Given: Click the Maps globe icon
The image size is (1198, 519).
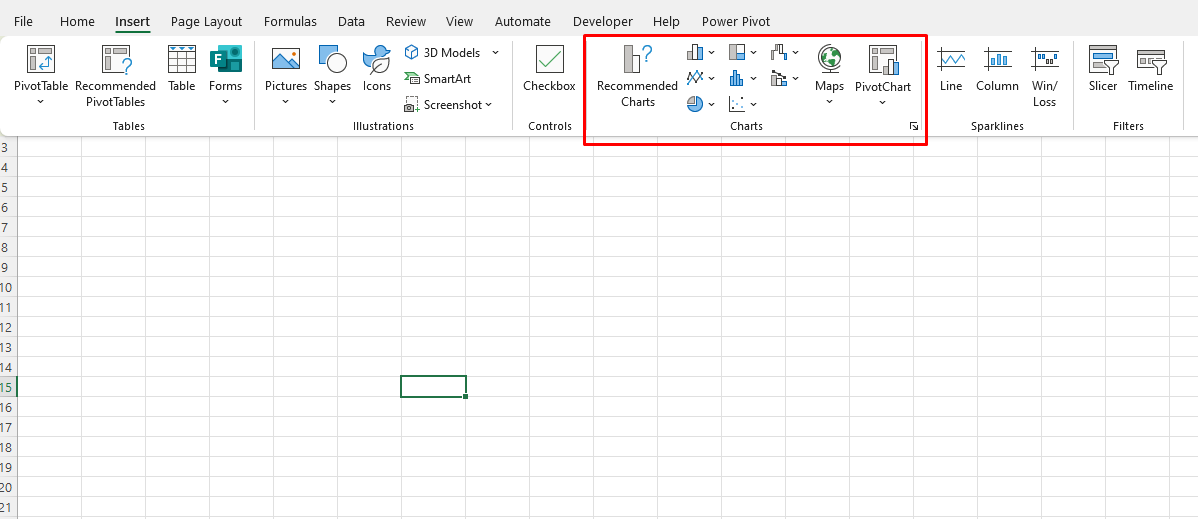Looking at the screenshot, I should pos(830,58).
